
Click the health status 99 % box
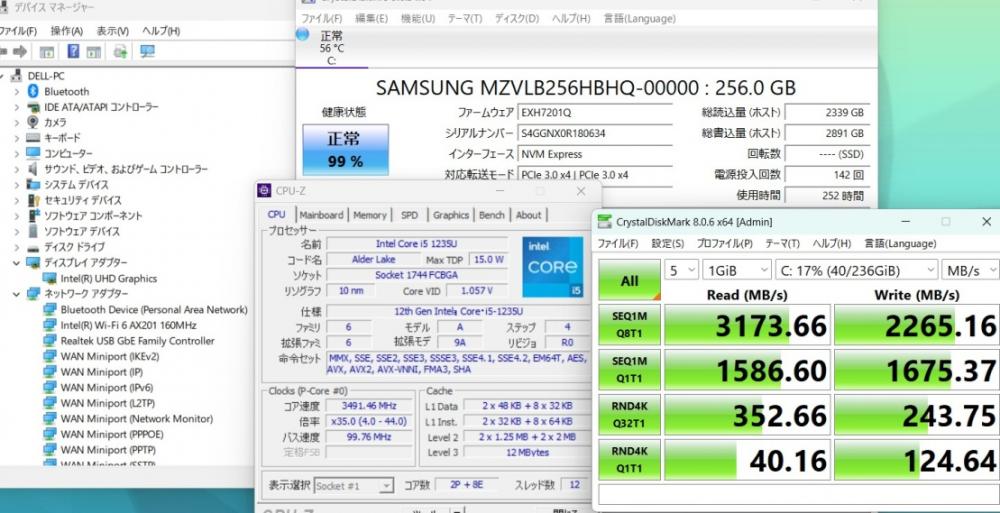(x=345, y=150)
